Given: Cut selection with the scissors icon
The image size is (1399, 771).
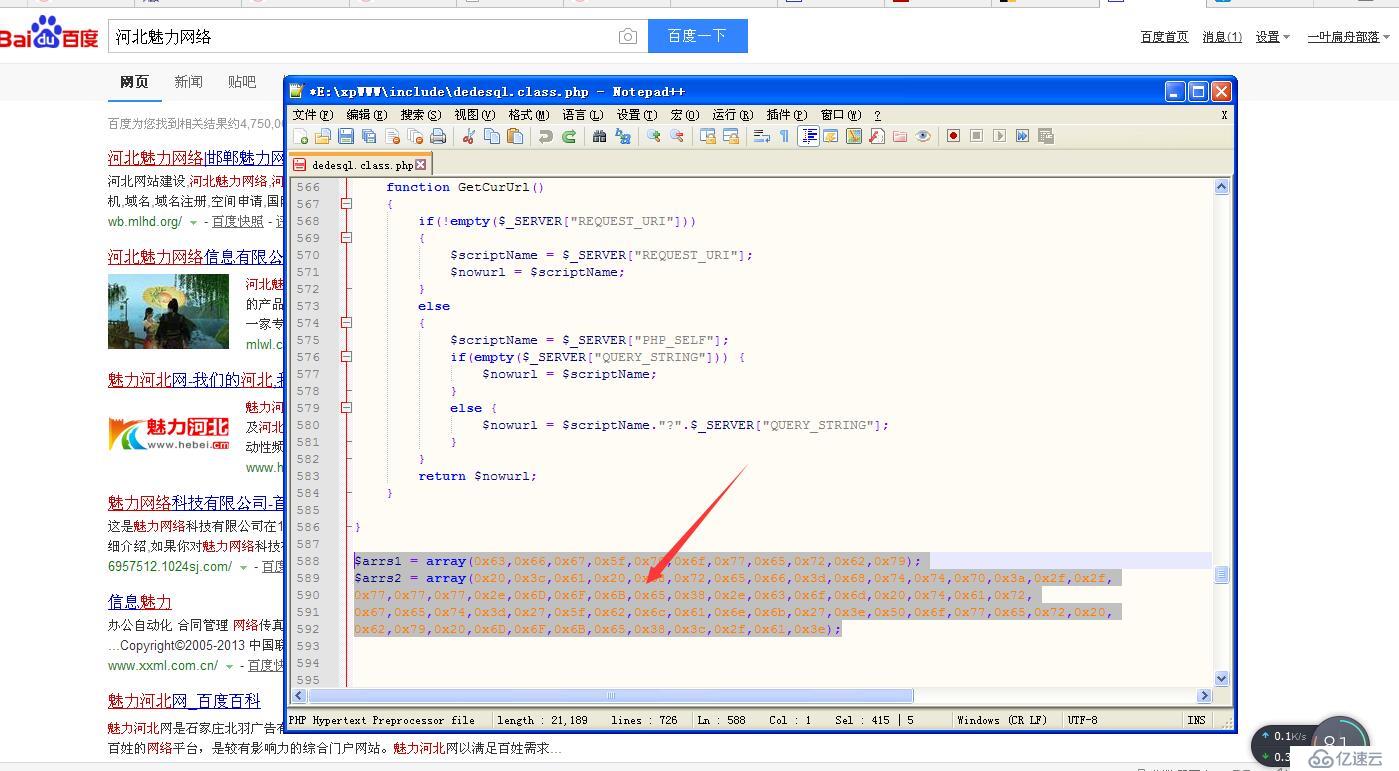Looking at the screenshot, I should click(x=467, y=136).
